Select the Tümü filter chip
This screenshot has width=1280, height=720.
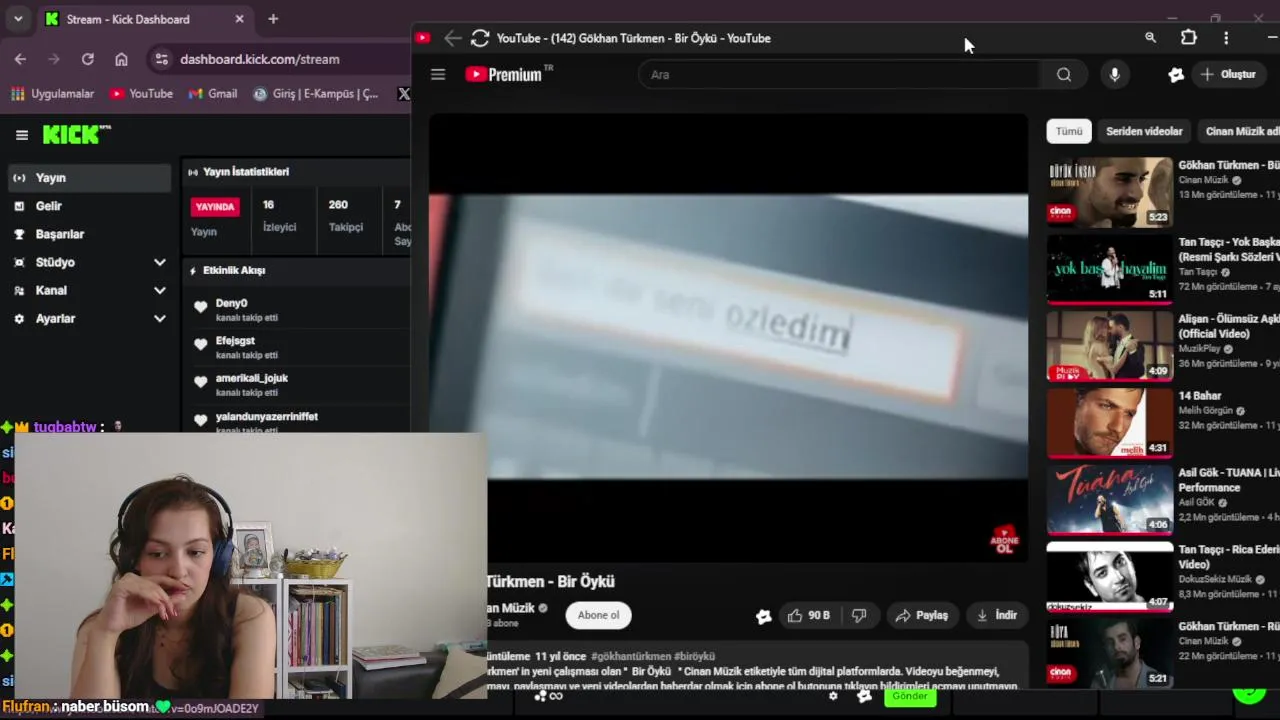[x=1069, y=131]
